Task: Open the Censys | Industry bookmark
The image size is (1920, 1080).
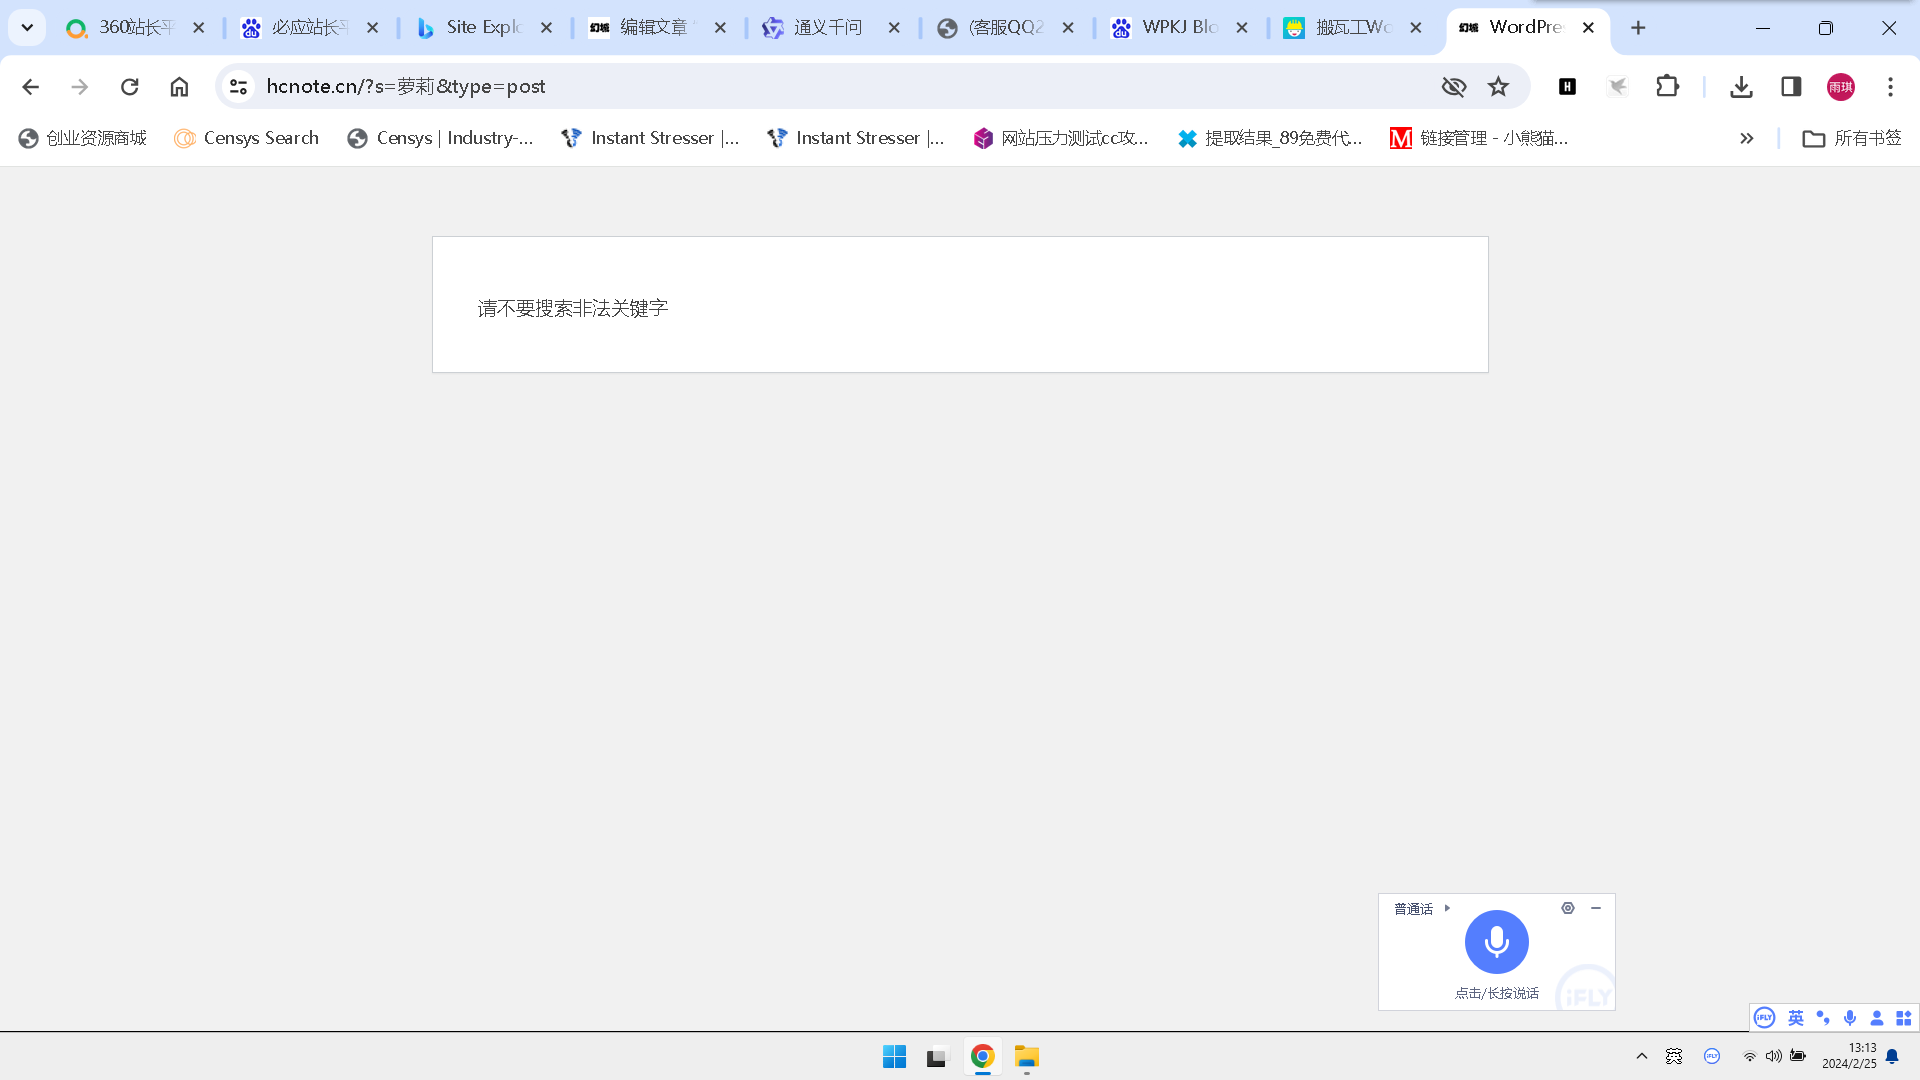Action: click(441, 139)
